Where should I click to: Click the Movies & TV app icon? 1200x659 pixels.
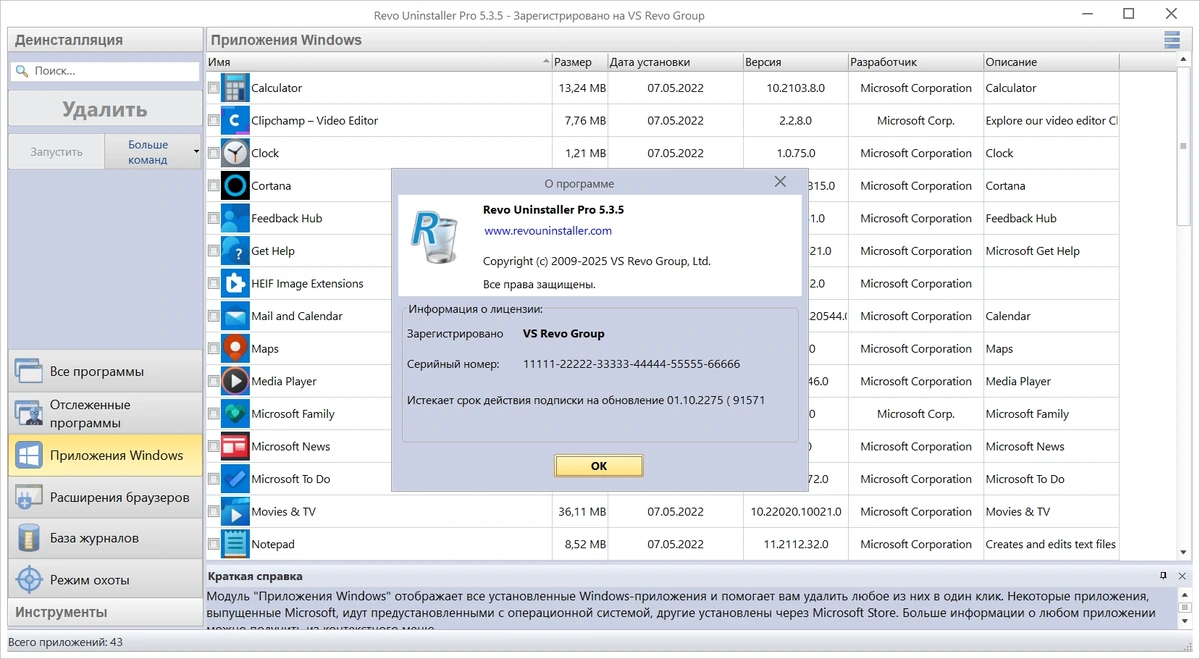tap(235, 512)
